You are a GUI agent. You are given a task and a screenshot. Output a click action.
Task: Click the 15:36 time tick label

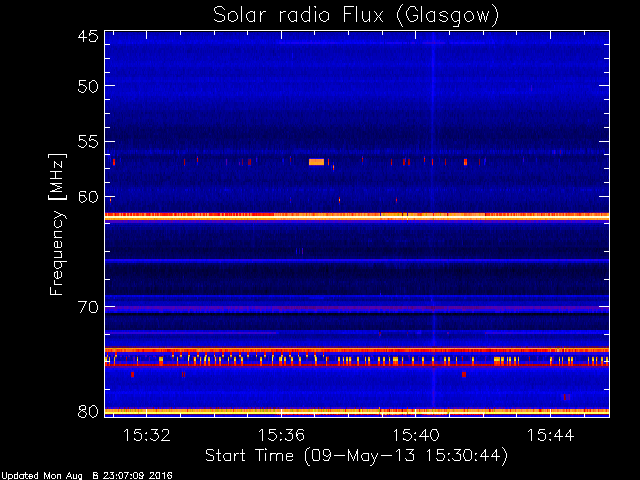(x=281, y=436)
